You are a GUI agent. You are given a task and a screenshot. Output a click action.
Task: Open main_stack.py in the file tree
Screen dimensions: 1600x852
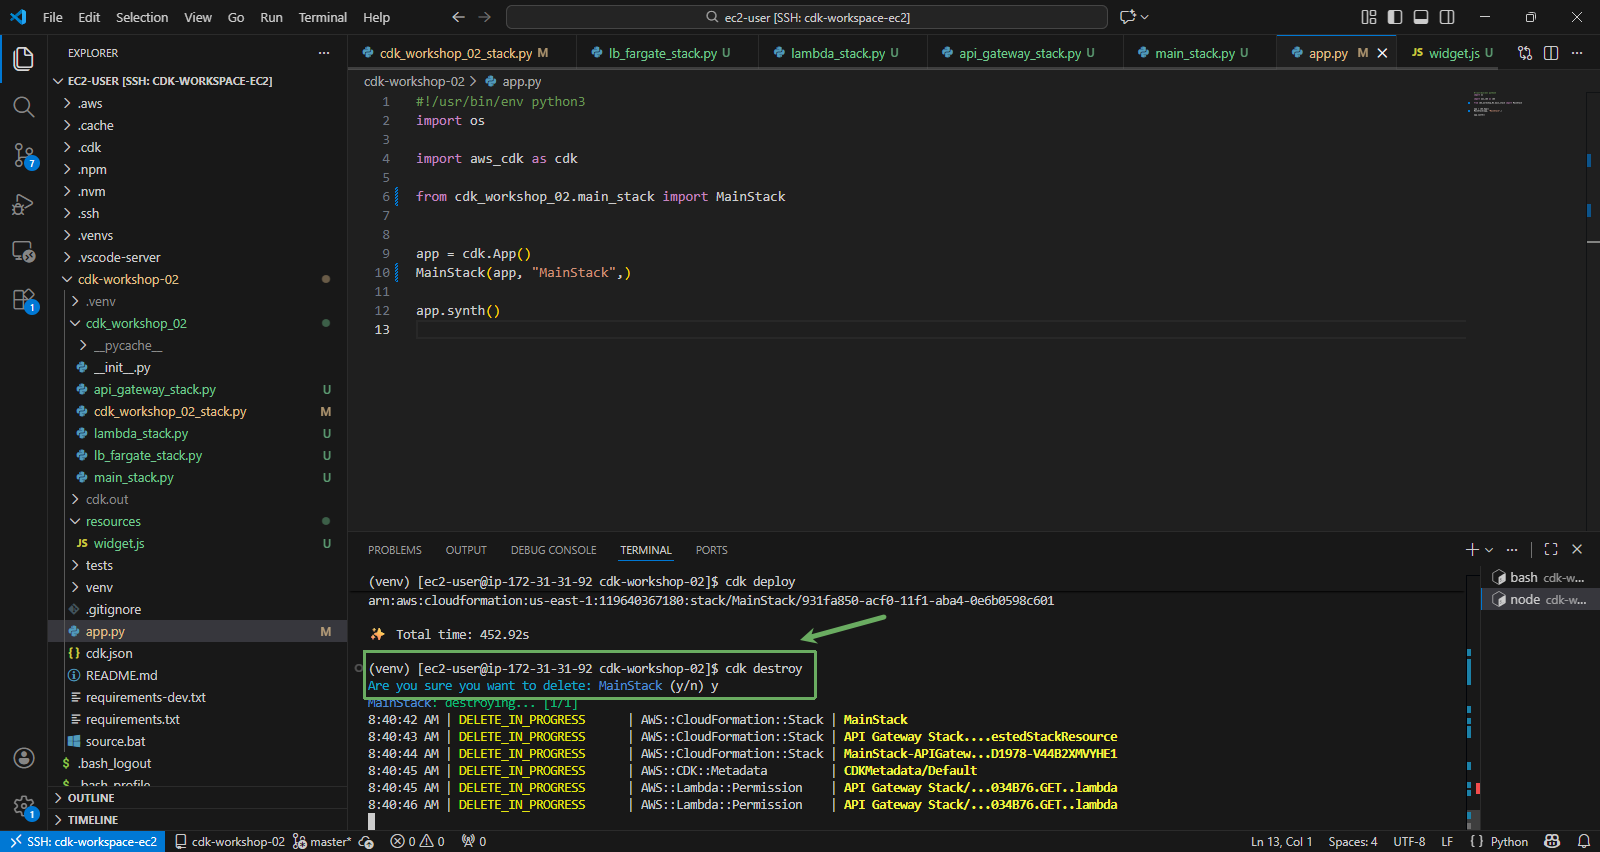(x=134, y=477)
